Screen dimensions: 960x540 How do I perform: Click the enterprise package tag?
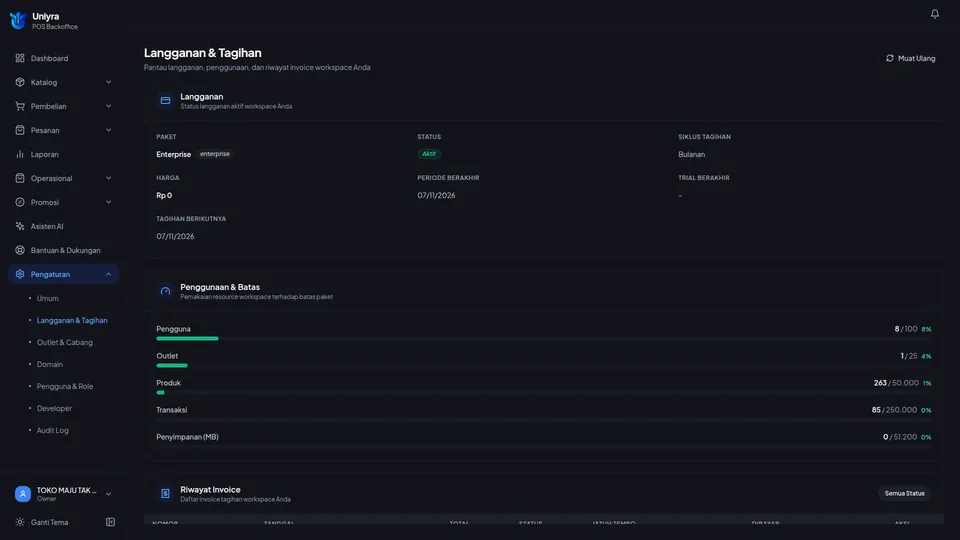pos(215,154)
